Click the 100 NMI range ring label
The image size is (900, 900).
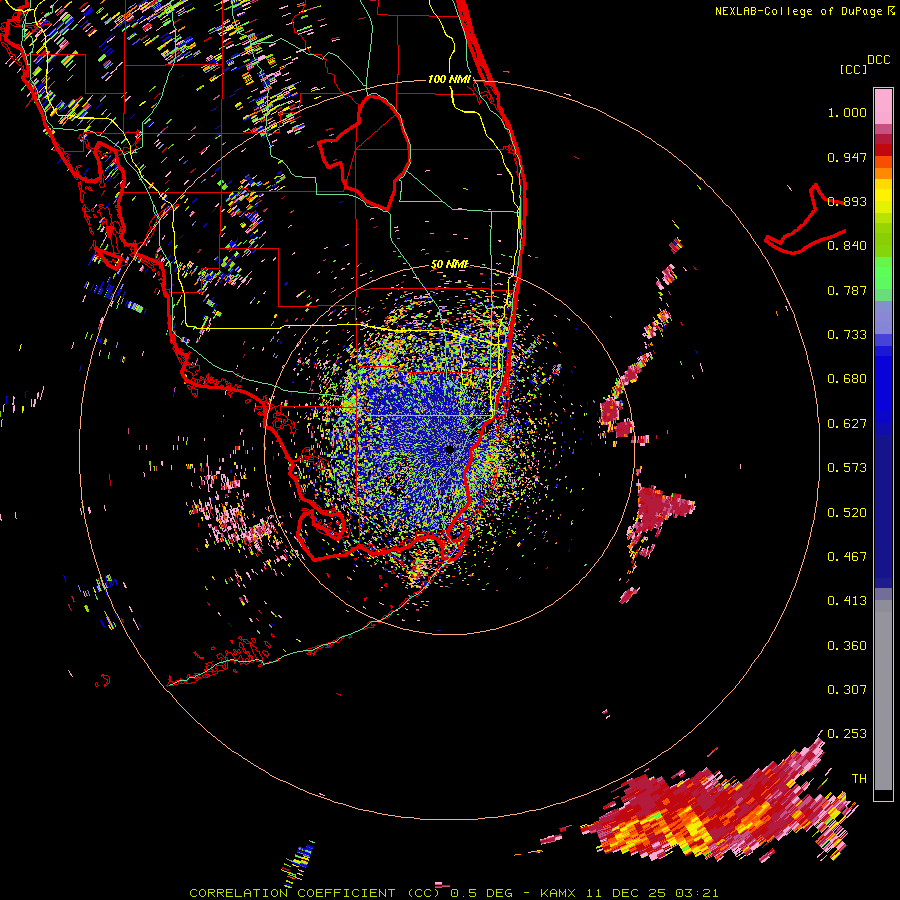pos(449,79)
